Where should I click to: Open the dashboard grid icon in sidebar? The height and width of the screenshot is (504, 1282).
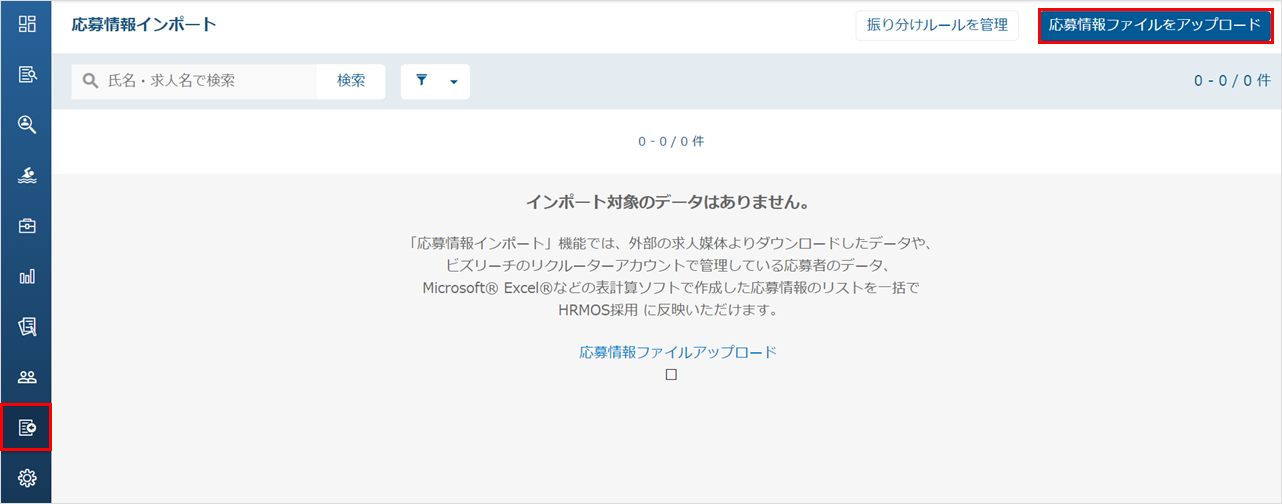(x=27, y=24)
